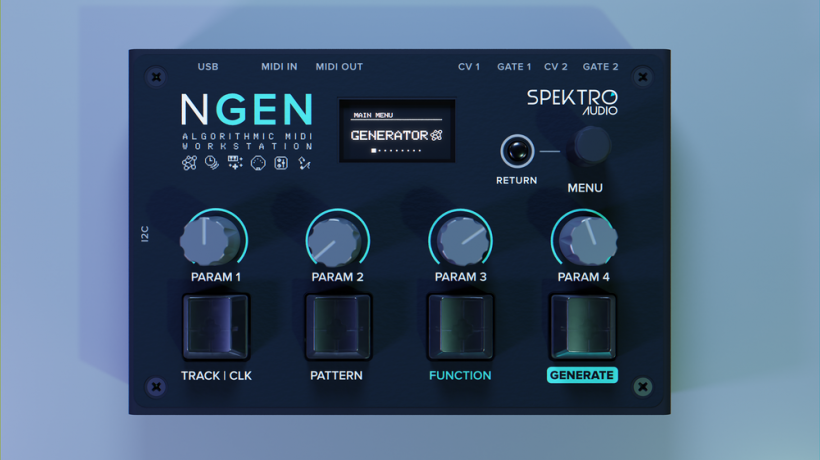The image size is (820, 460).
Task: Click the clock icon under the NGEN logo
Action: coord(212,163)
